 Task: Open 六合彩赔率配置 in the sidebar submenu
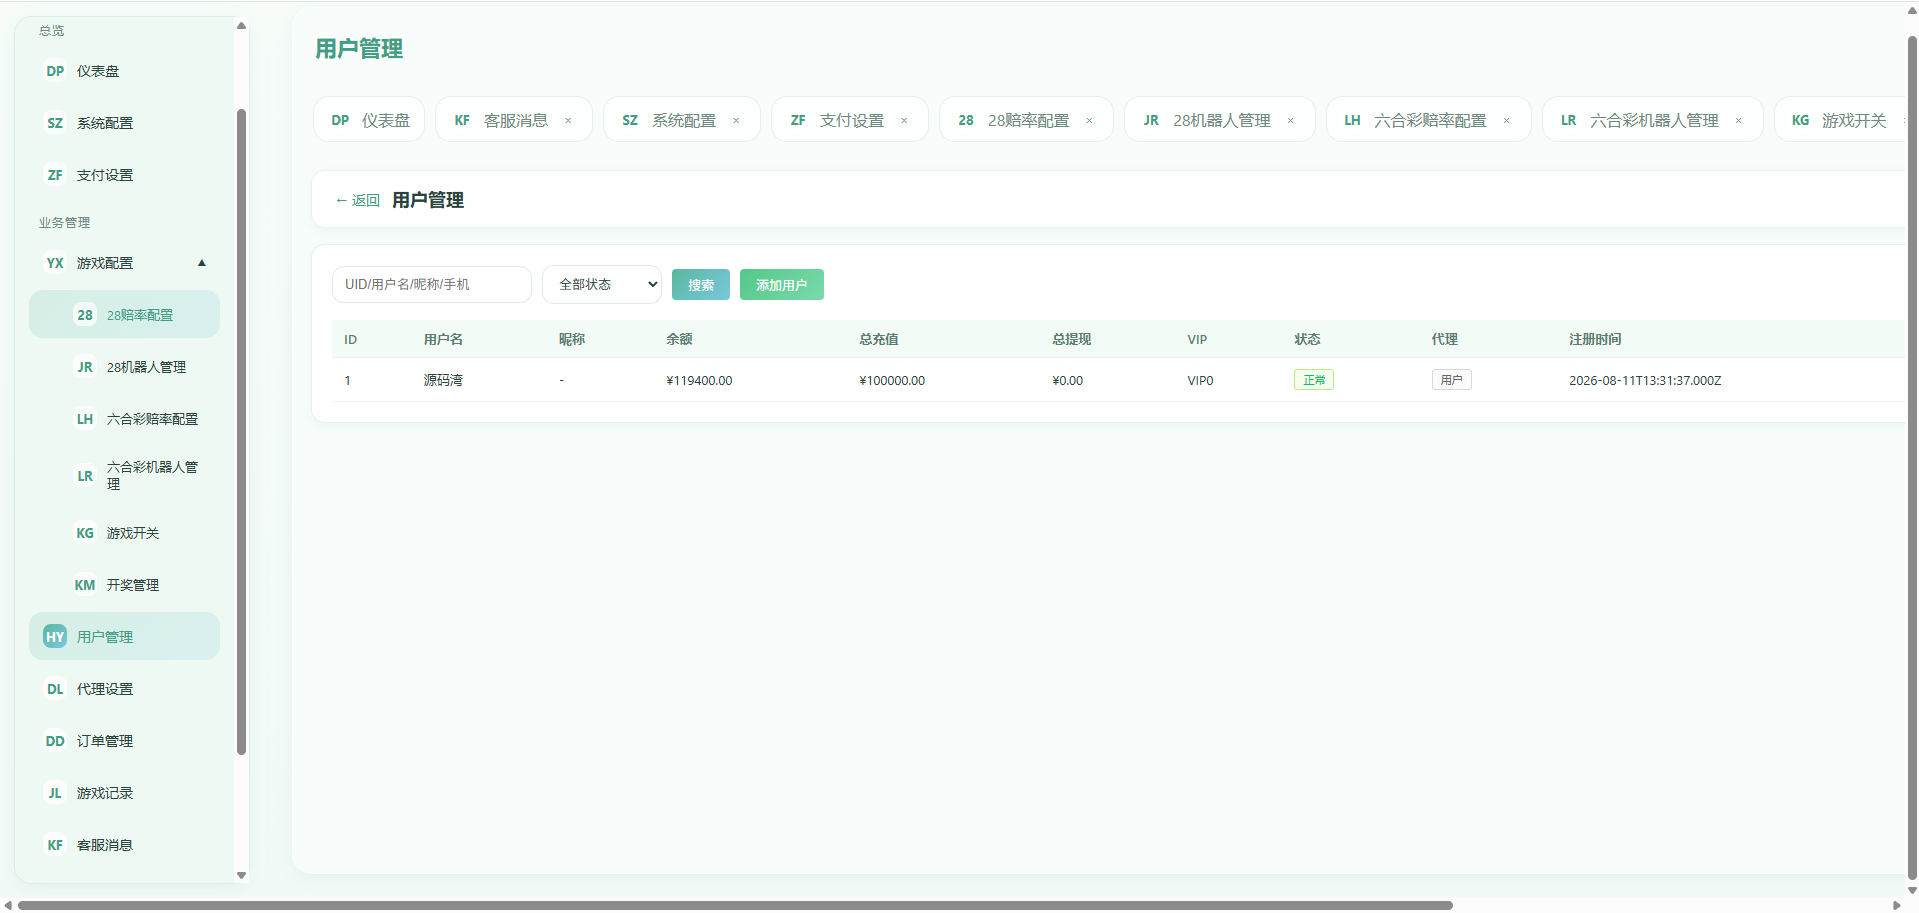pos(124,419)
